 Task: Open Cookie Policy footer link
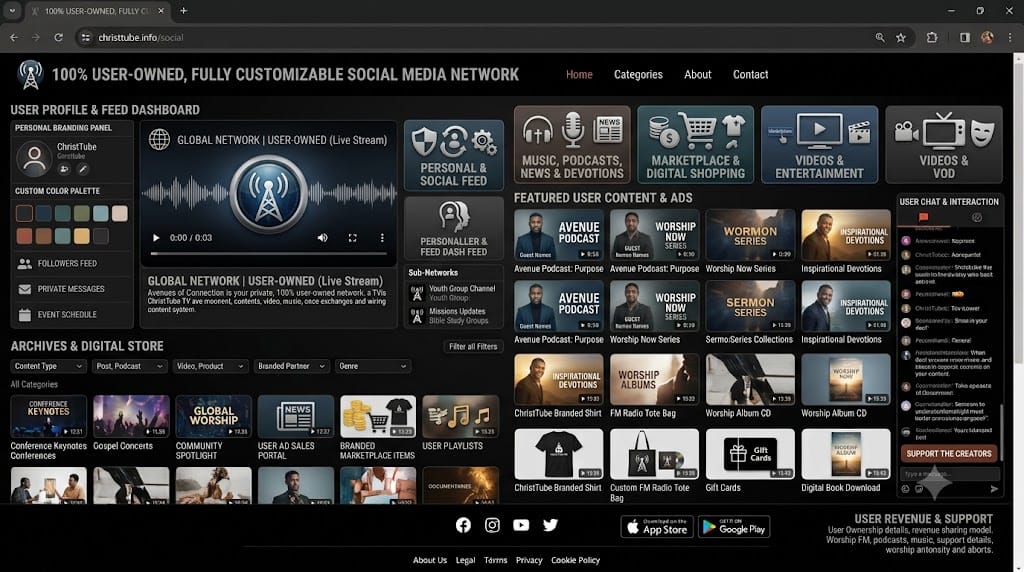click(x=575, y=560)
